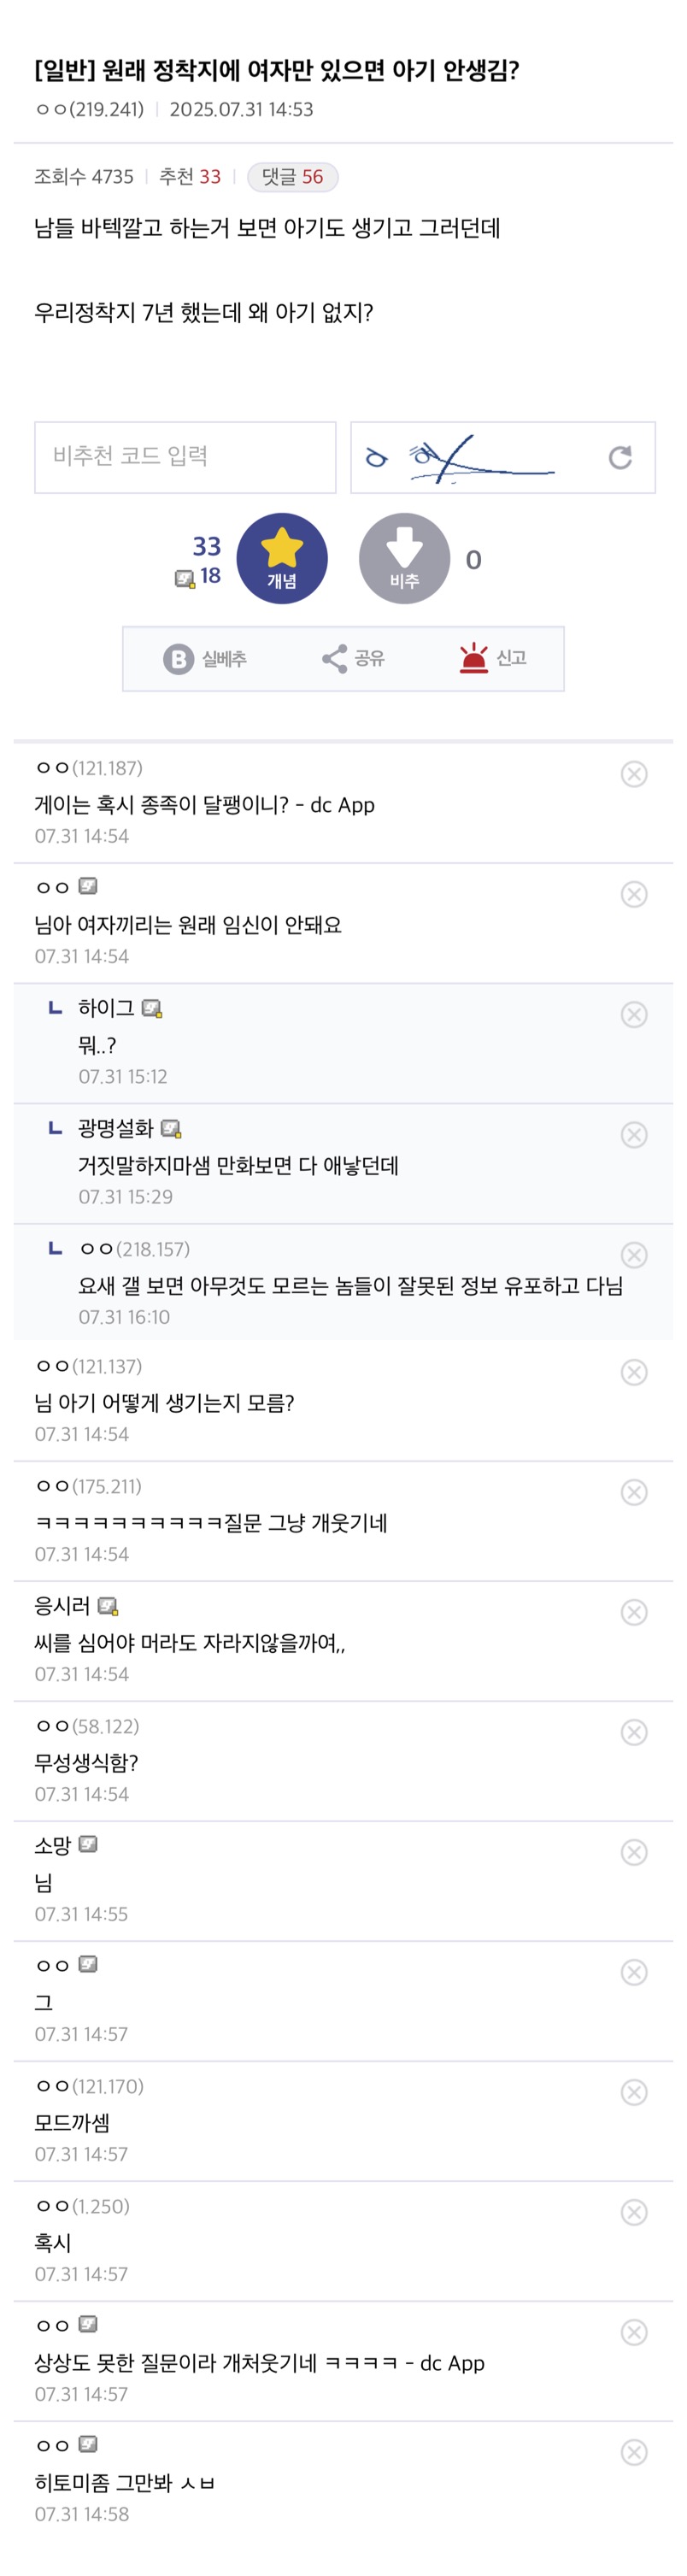Delete the 무성생식함? comment
Screen dimensions: 687x2576
tap(633, 1732)
